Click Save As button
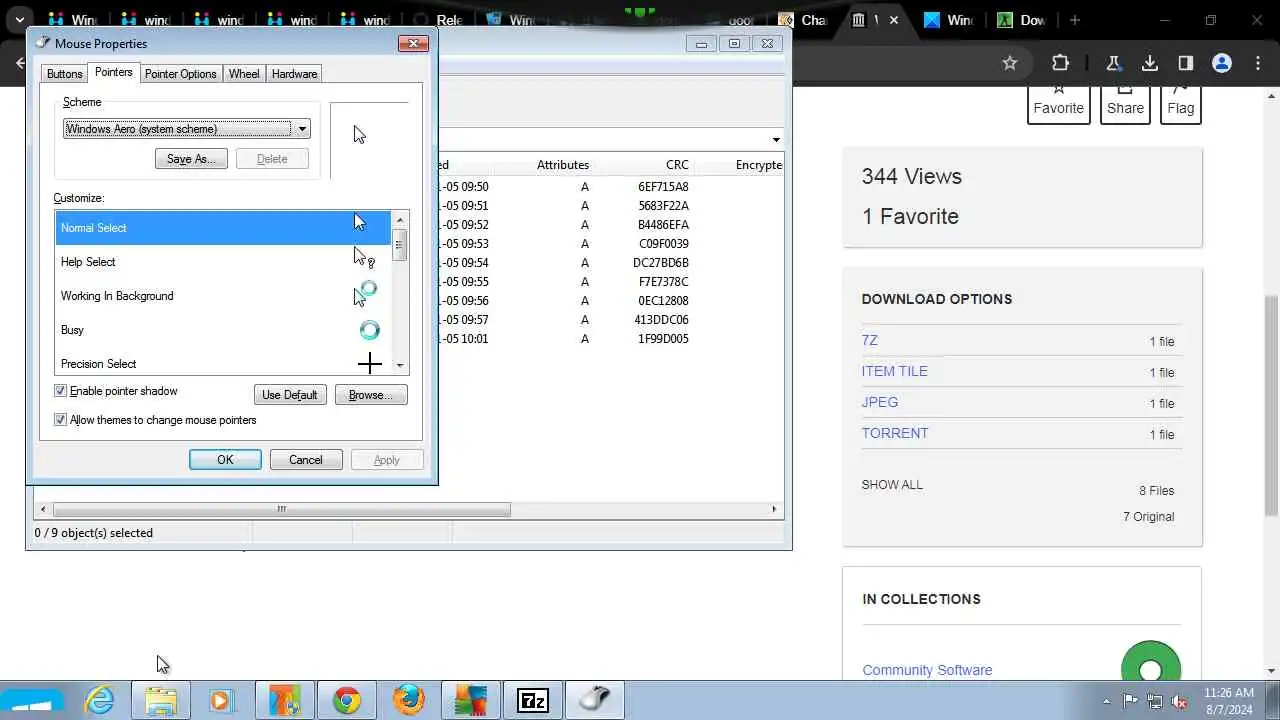Viewport: 1280px width, 720px height. point(191,159)
